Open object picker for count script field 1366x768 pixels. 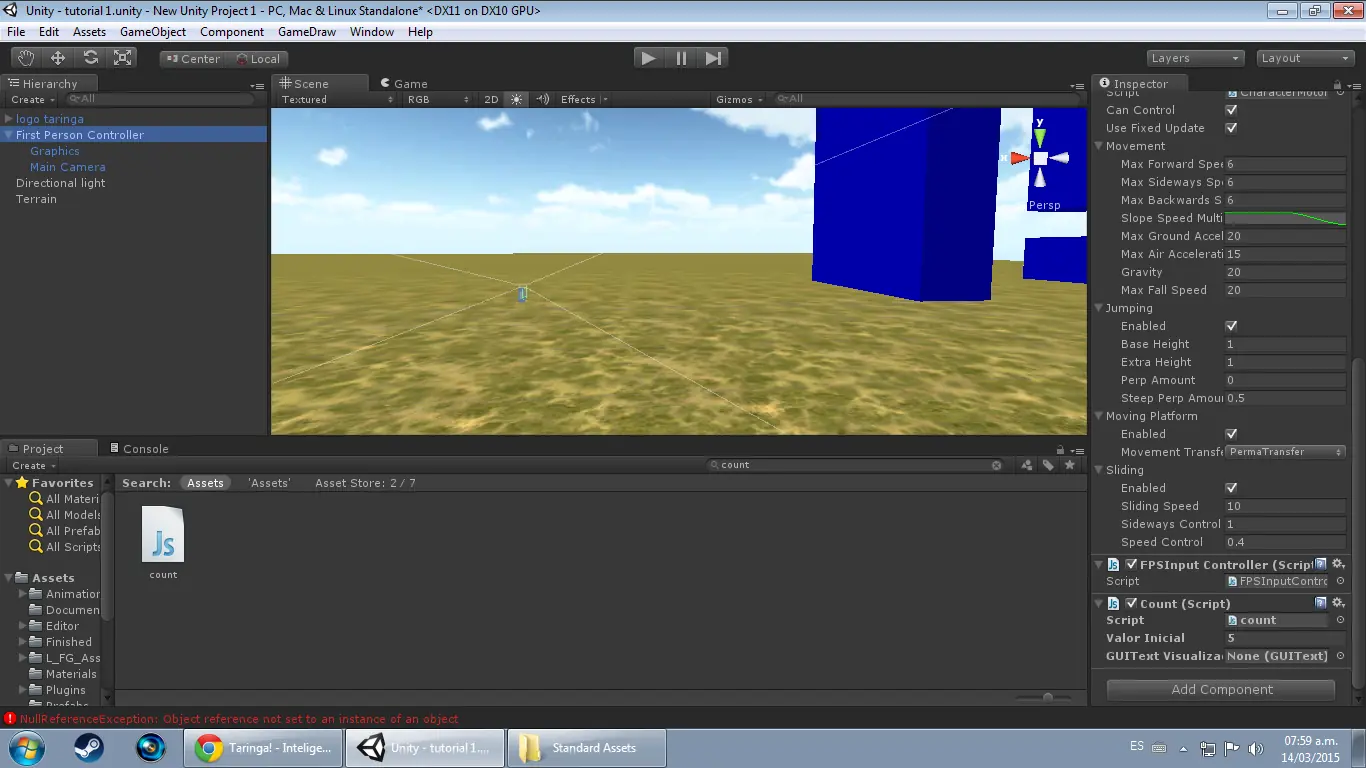click(x=1340, y=620)
